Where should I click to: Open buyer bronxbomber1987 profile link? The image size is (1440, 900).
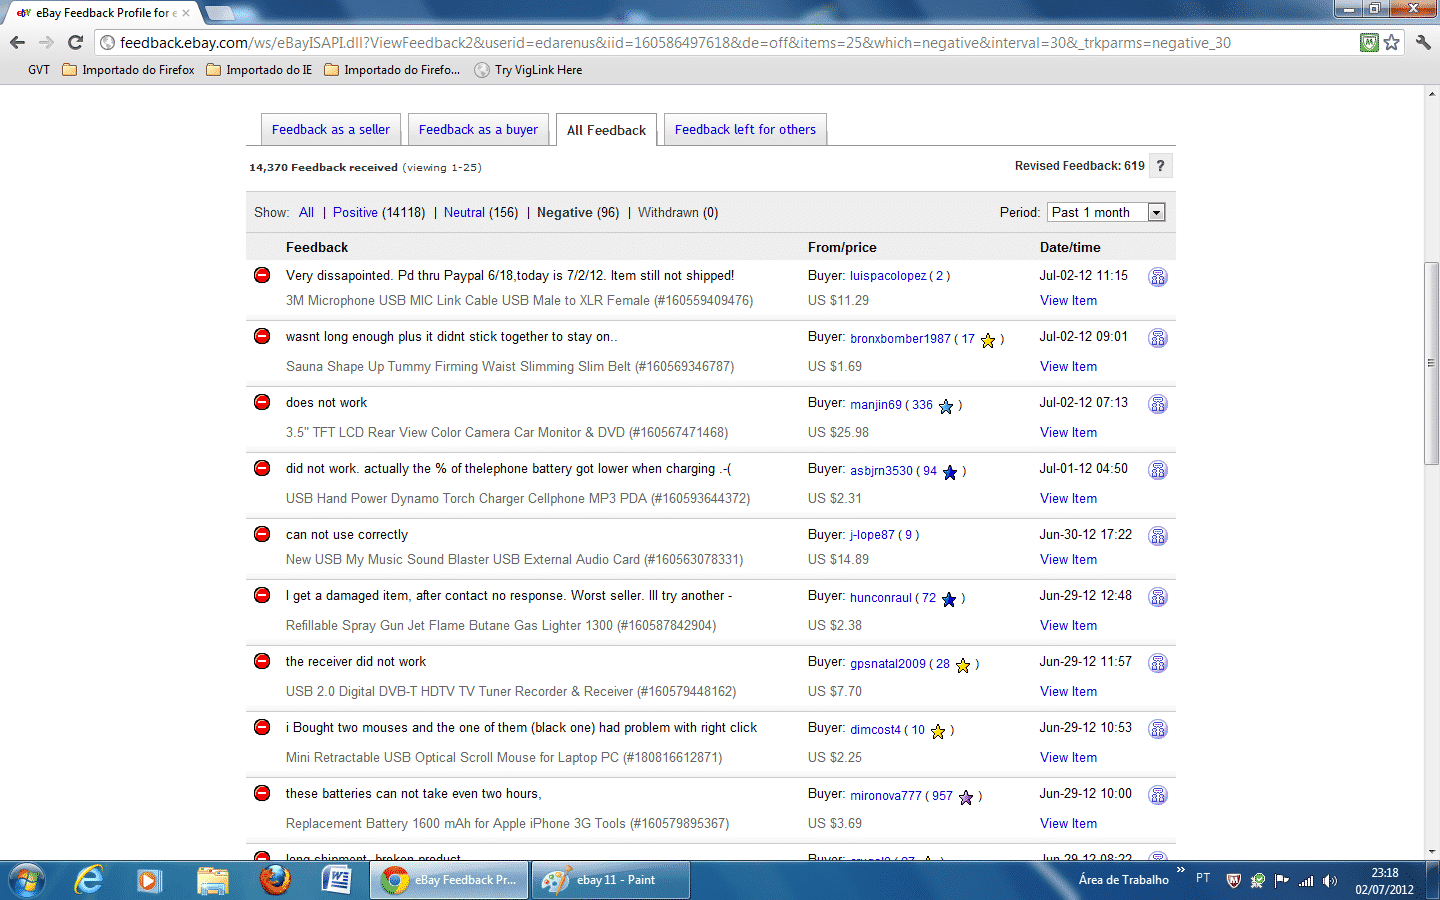pos(900,339)
